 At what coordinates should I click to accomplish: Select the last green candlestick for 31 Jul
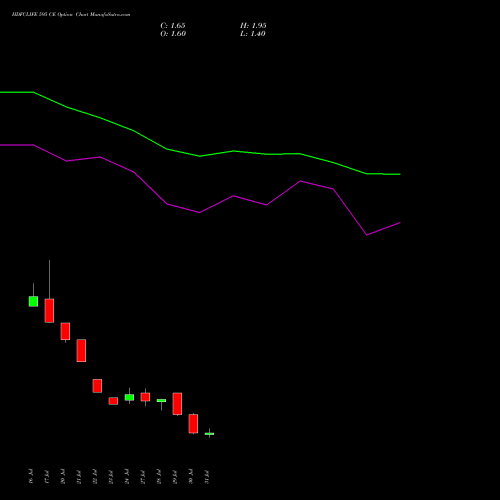pyautogui.click(x=209, y=434)
